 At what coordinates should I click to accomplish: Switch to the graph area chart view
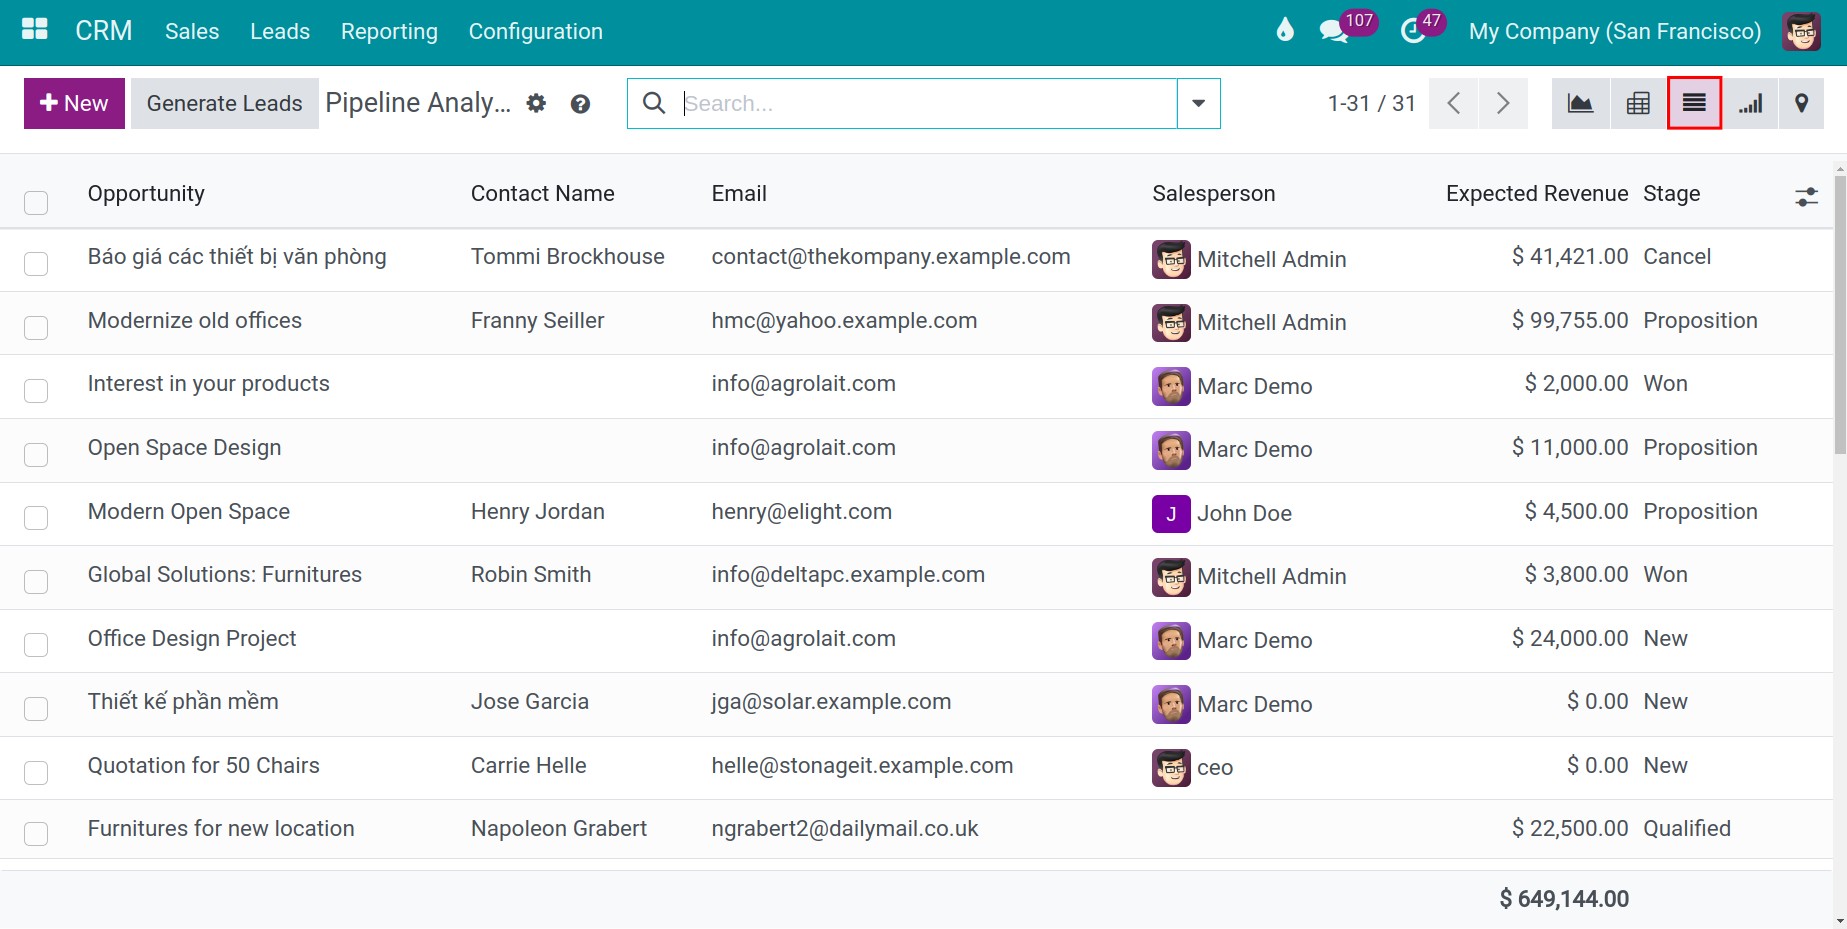point(1581,103)
